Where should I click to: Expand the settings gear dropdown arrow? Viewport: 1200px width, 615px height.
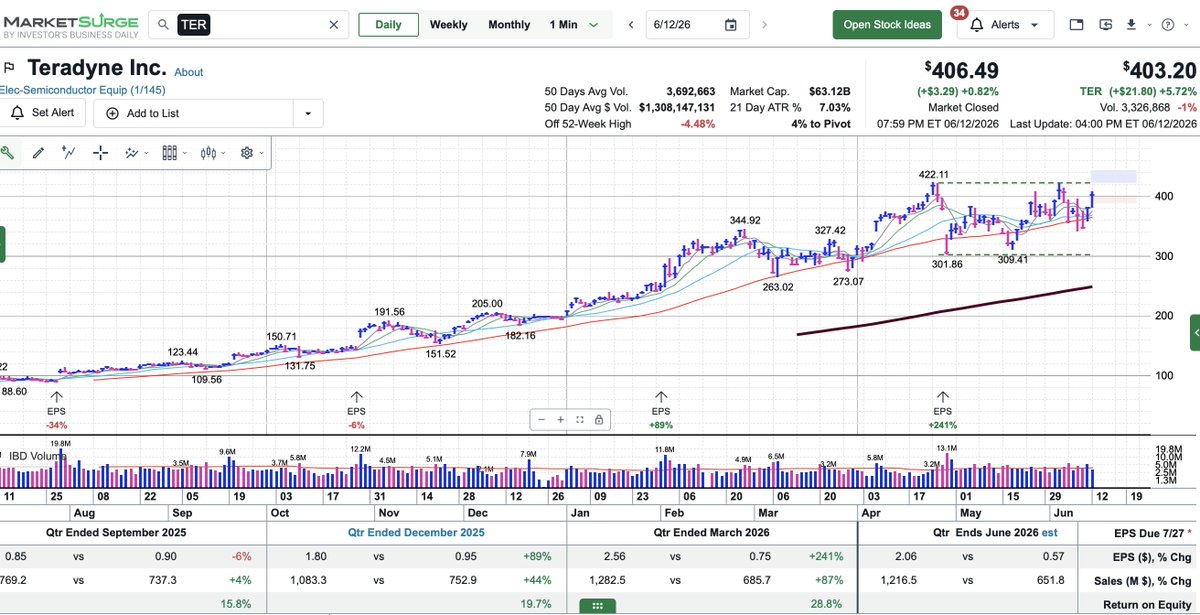262,153
